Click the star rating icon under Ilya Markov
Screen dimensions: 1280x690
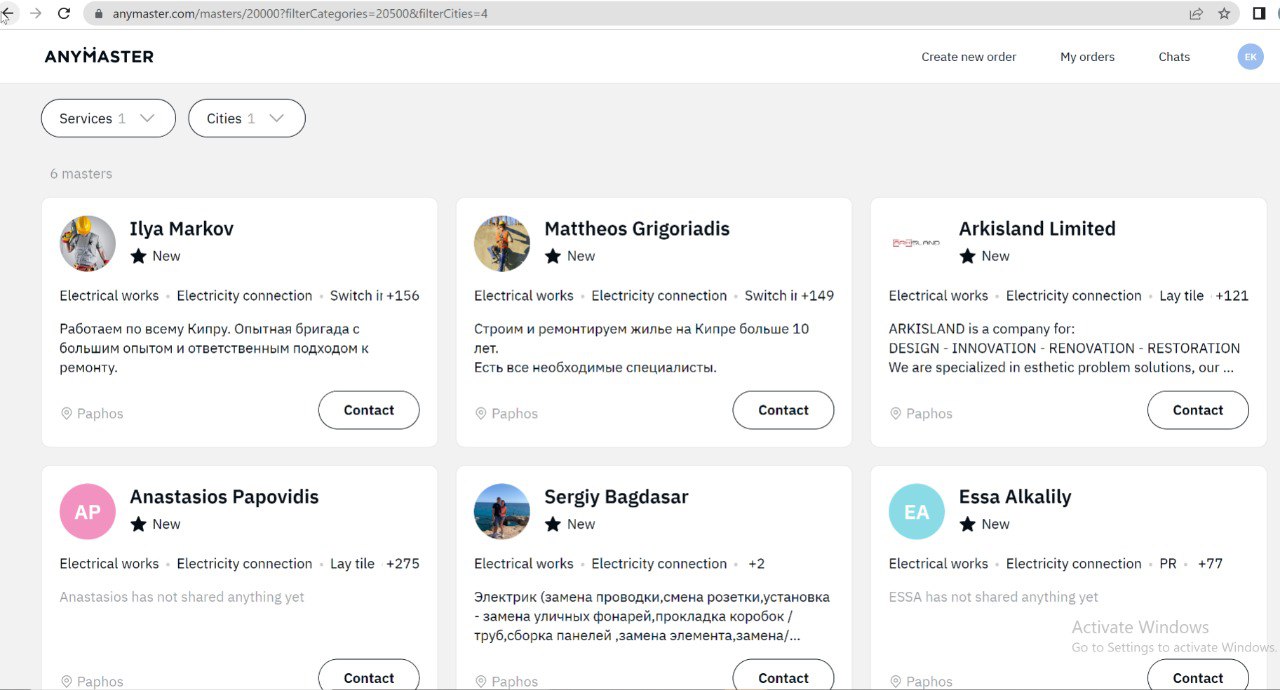pyautogui.click(x=138, y=256)
